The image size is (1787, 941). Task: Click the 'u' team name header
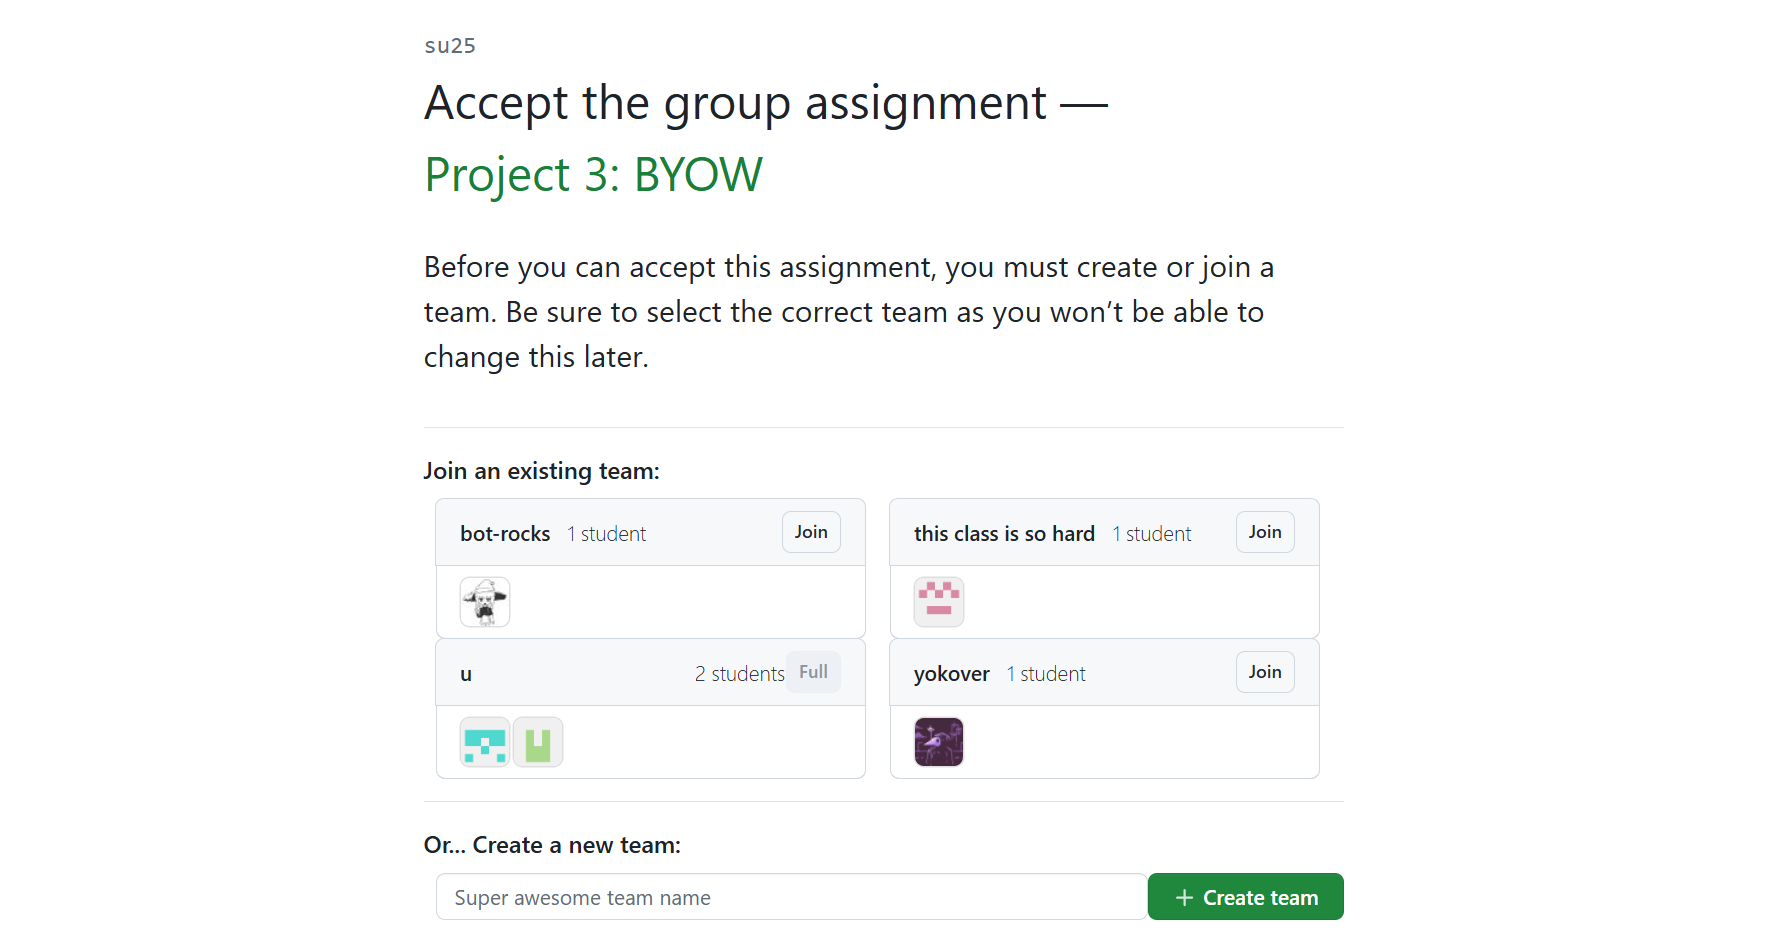[x=465, y=673]
